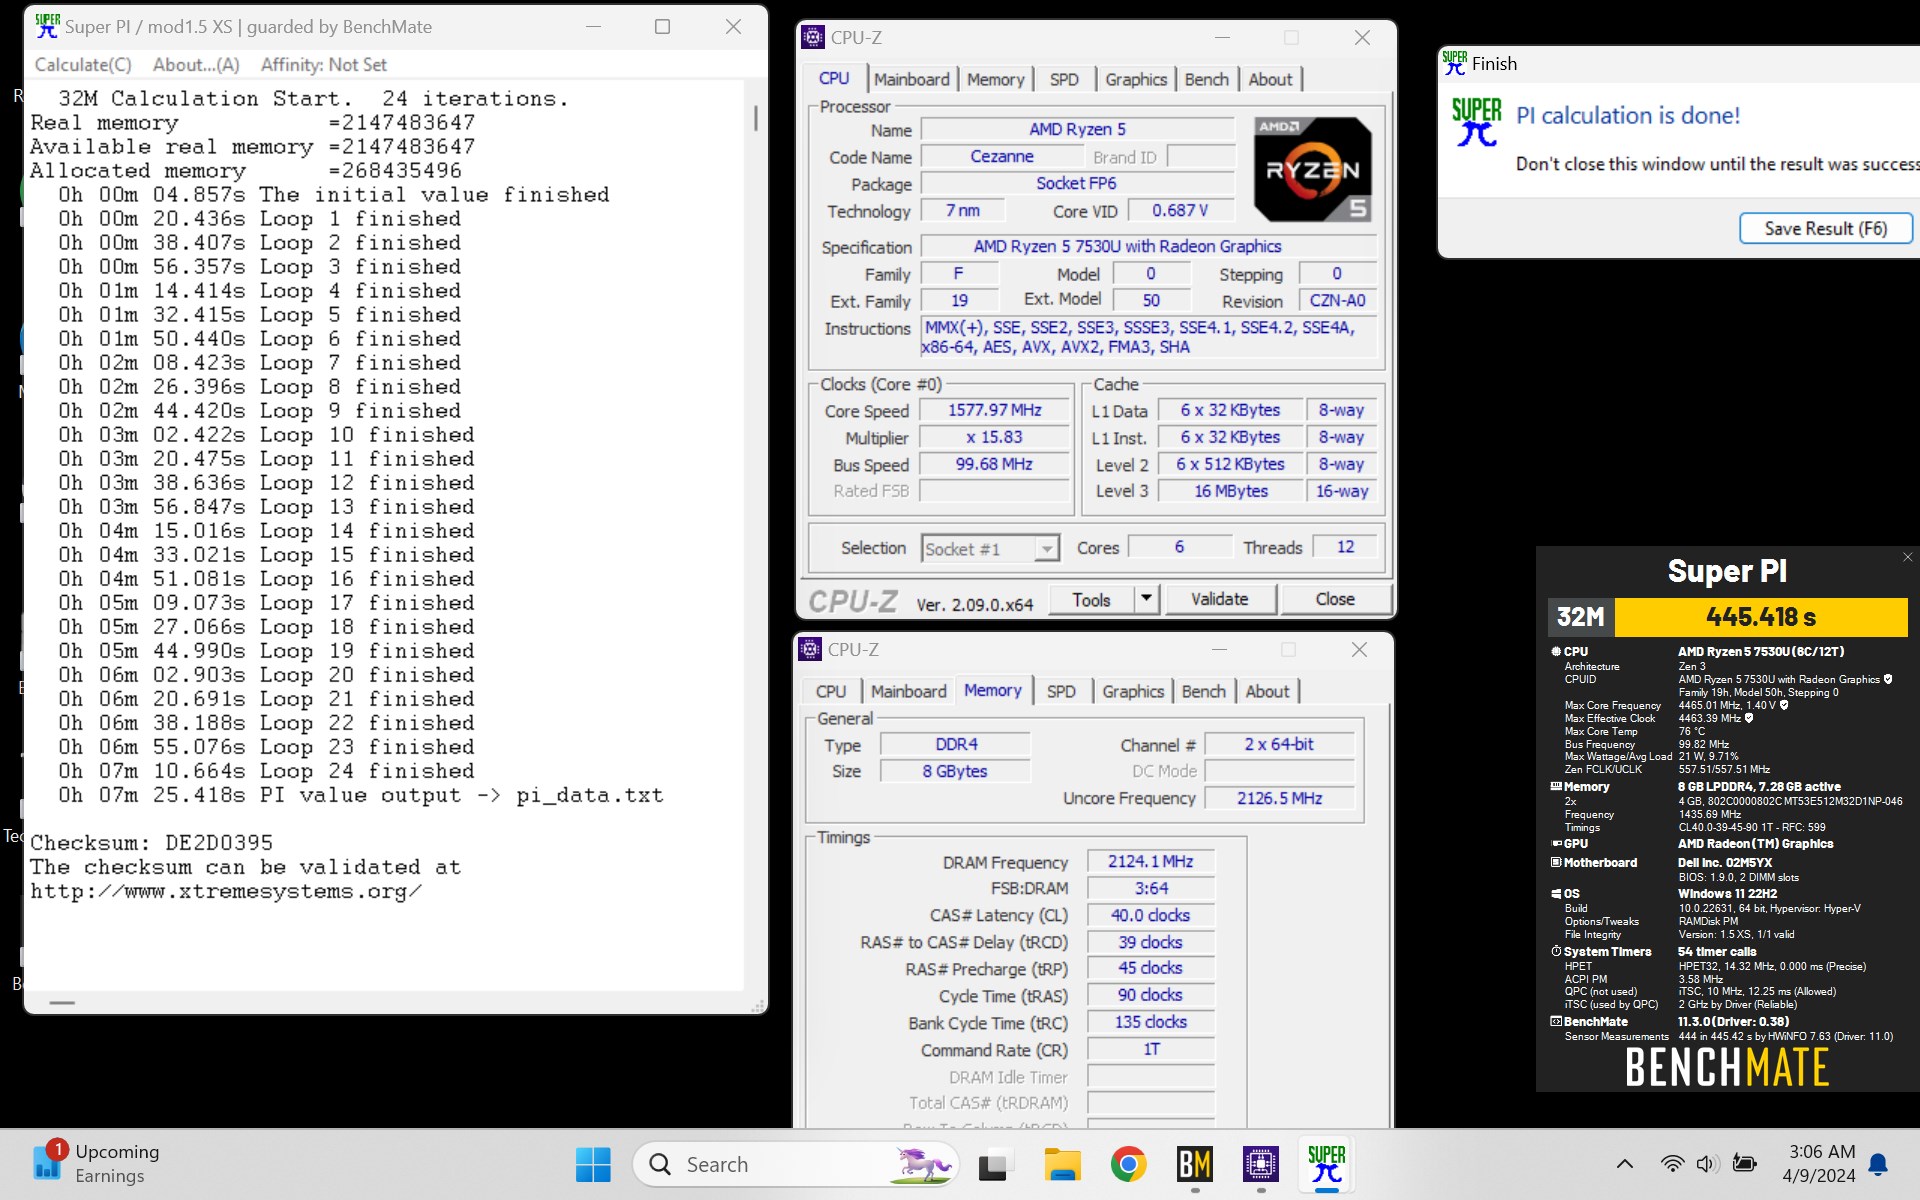
Task: Click the Code Name Cezanne field
Action: [1001, 157]
